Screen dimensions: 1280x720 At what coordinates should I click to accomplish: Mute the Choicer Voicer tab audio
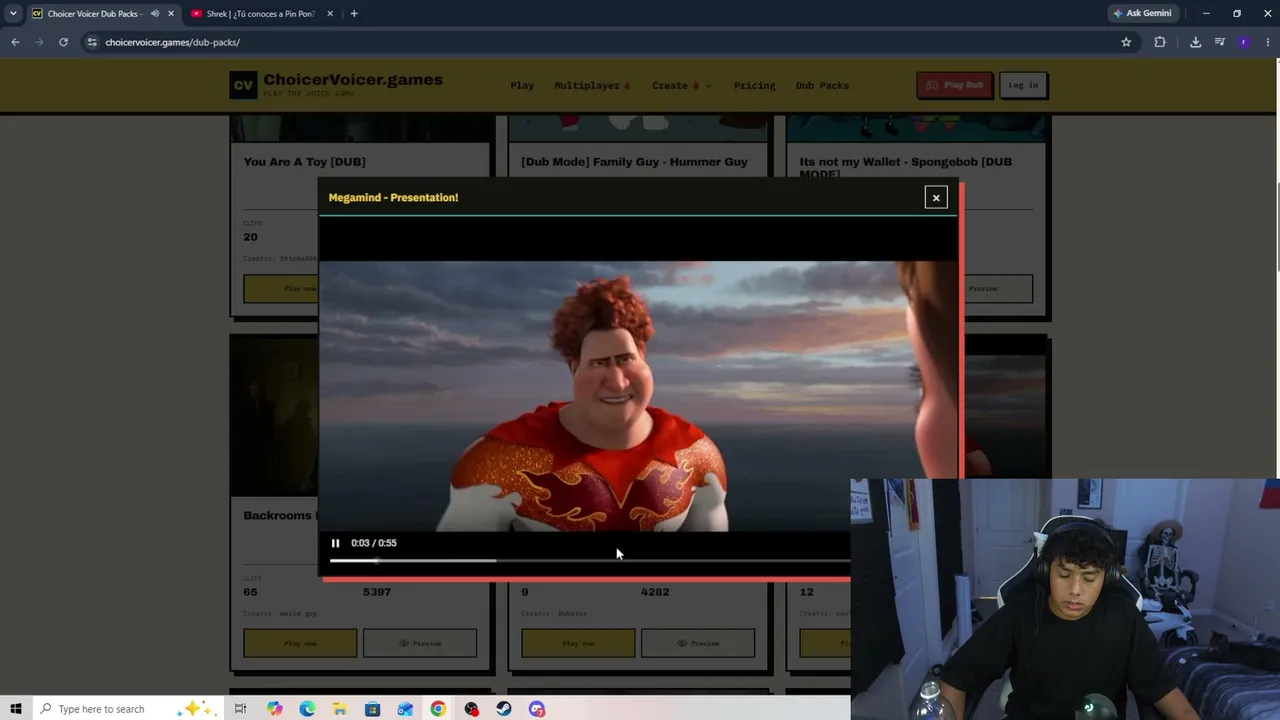click(154, 14)
